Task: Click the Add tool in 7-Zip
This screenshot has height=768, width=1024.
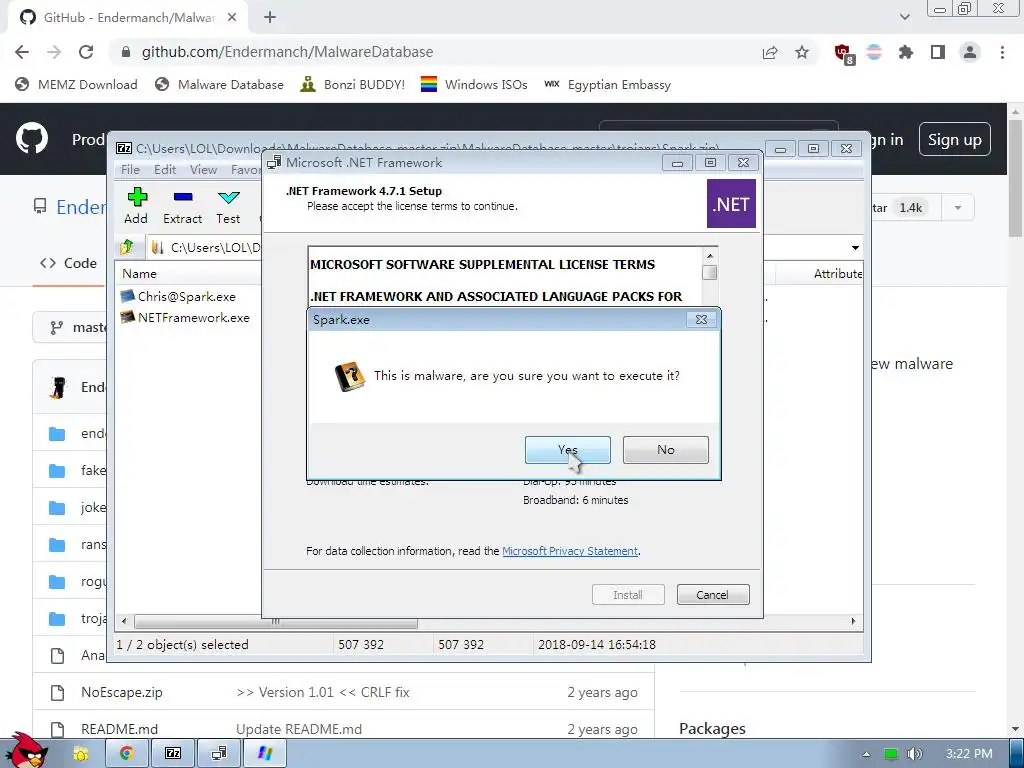Action: (136, 206)
